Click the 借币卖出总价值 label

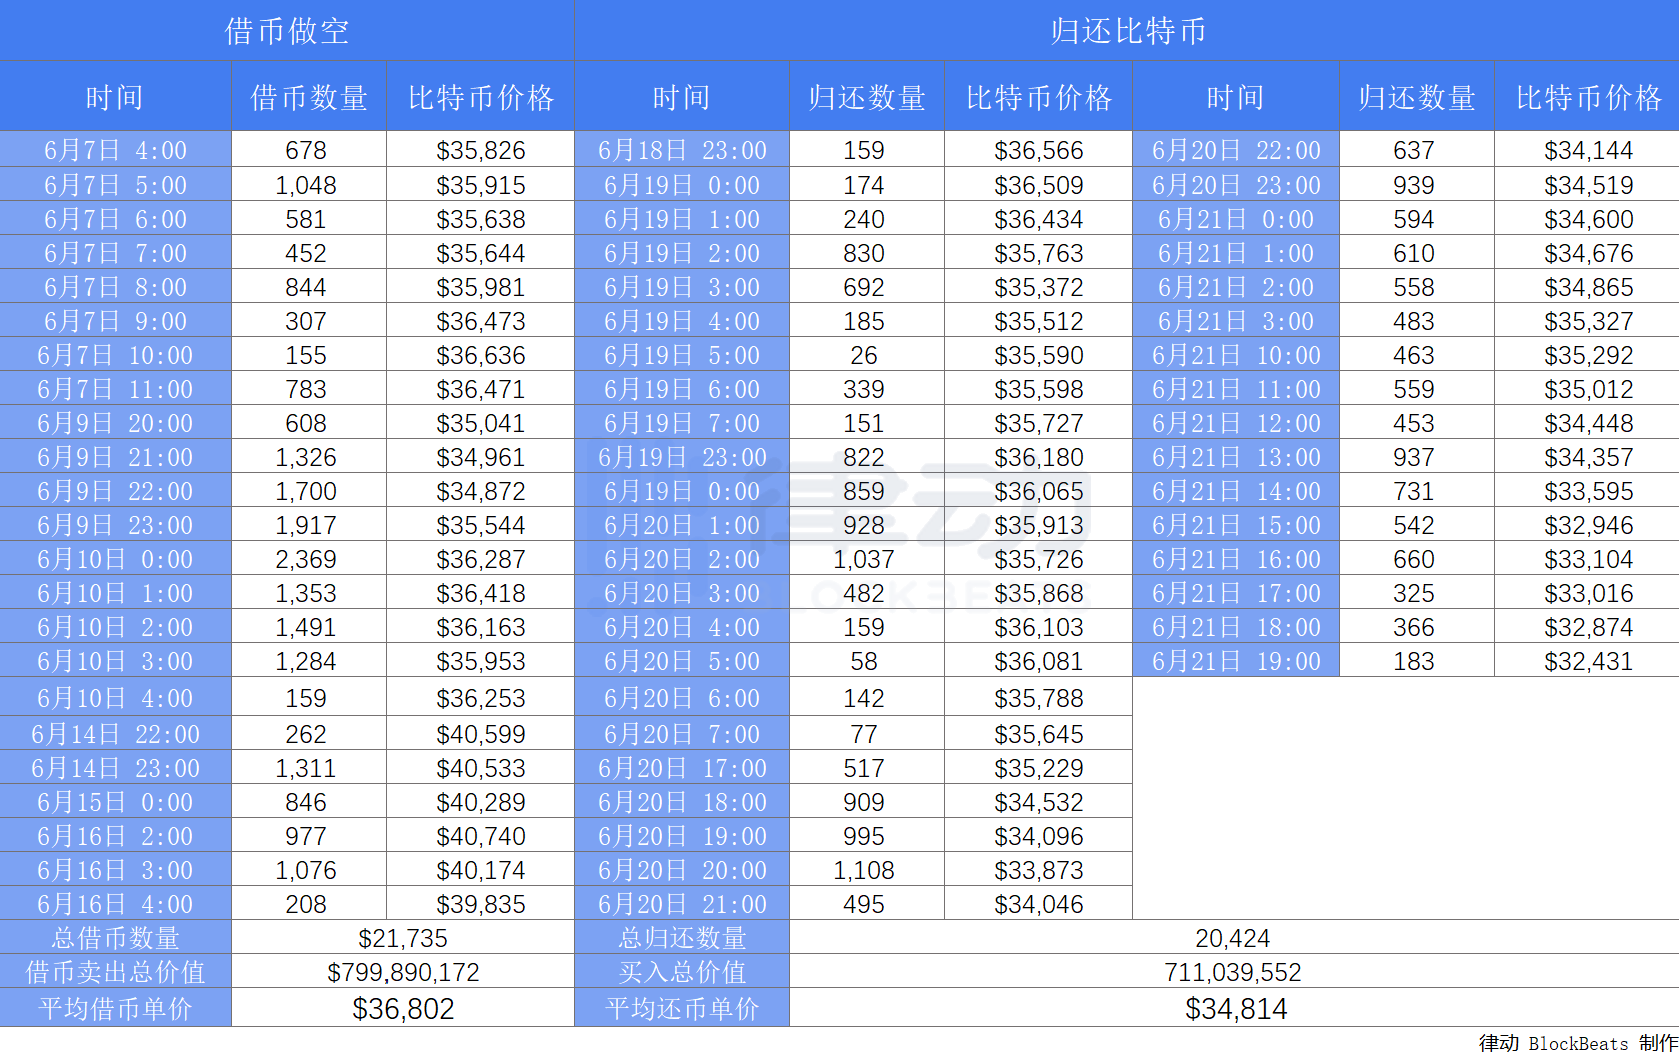pyautogui.click(x=115, y=972)
